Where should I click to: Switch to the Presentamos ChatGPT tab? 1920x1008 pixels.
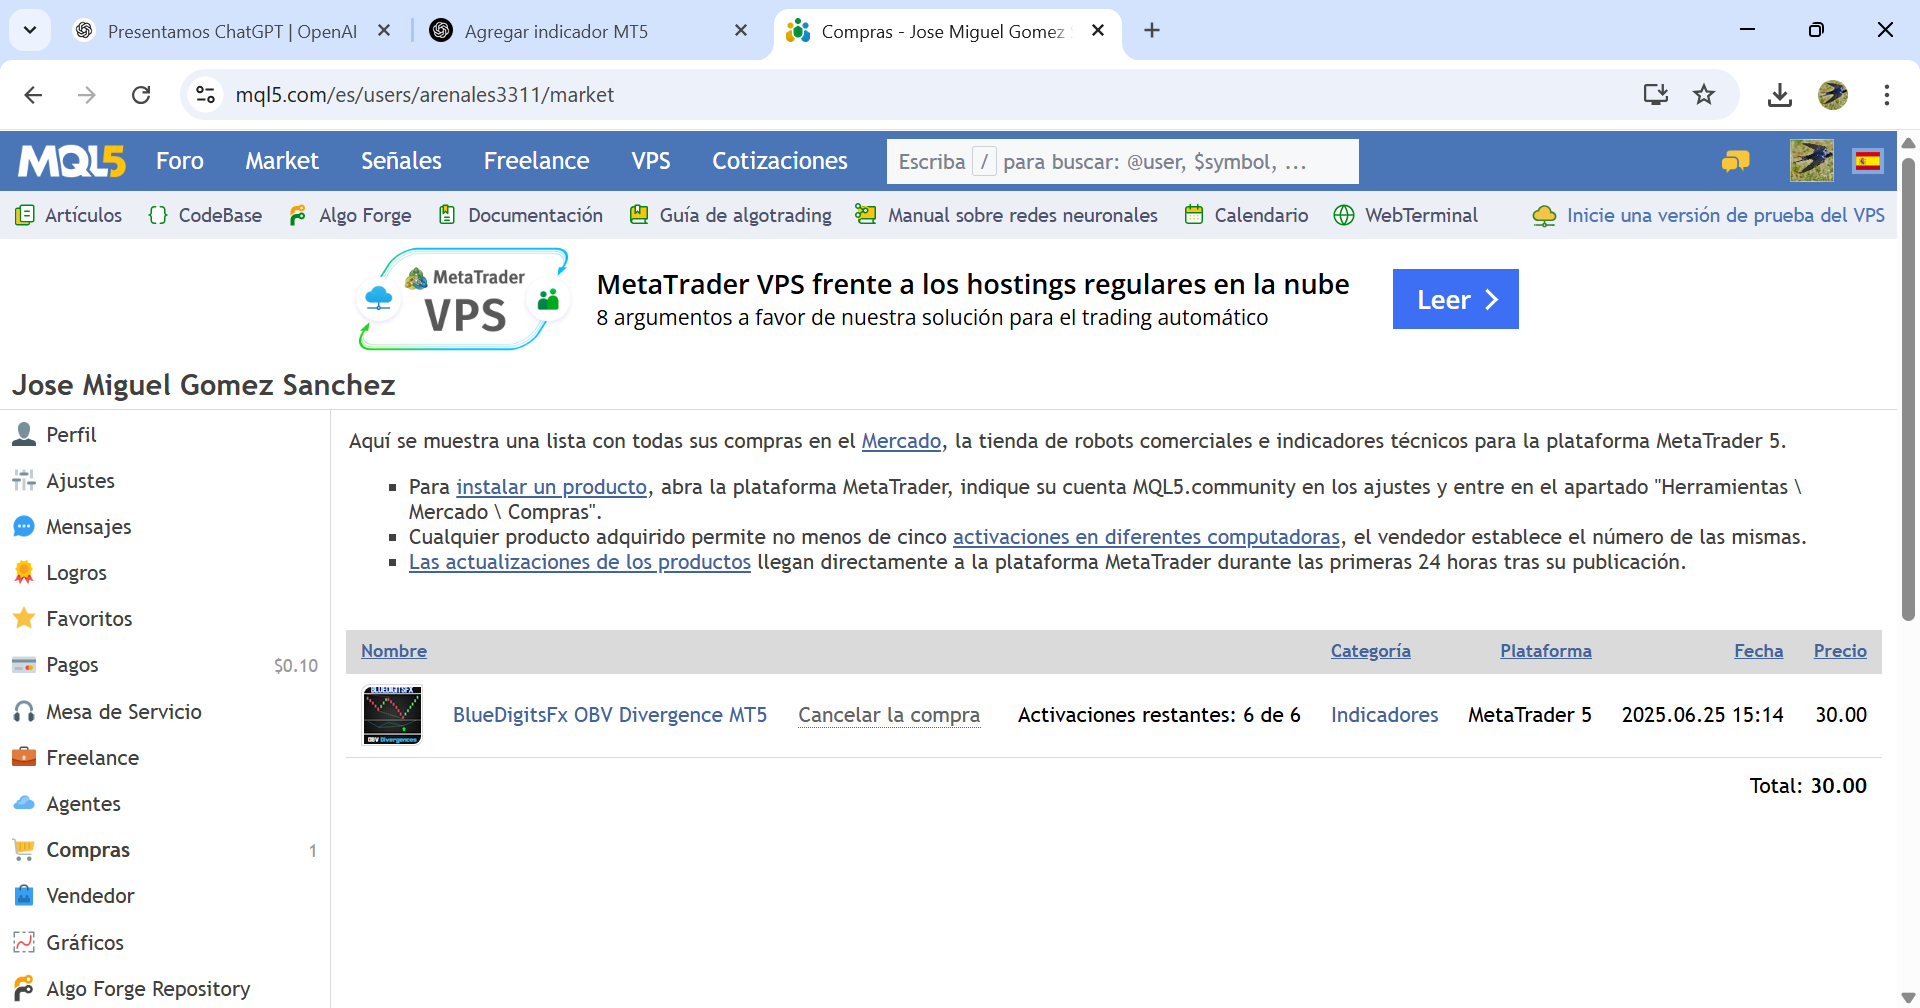click(232, 31)
